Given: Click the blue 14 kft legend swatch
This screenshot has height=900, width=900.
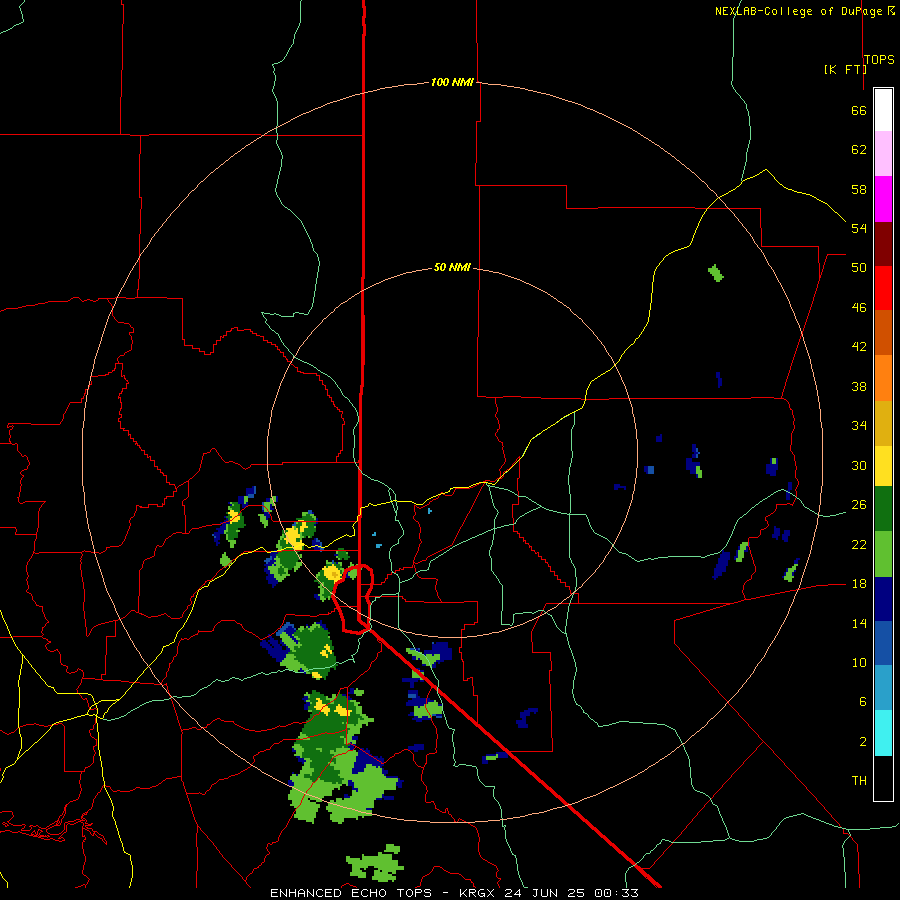Looking at the screenshot, I should [x=883, y=644].
